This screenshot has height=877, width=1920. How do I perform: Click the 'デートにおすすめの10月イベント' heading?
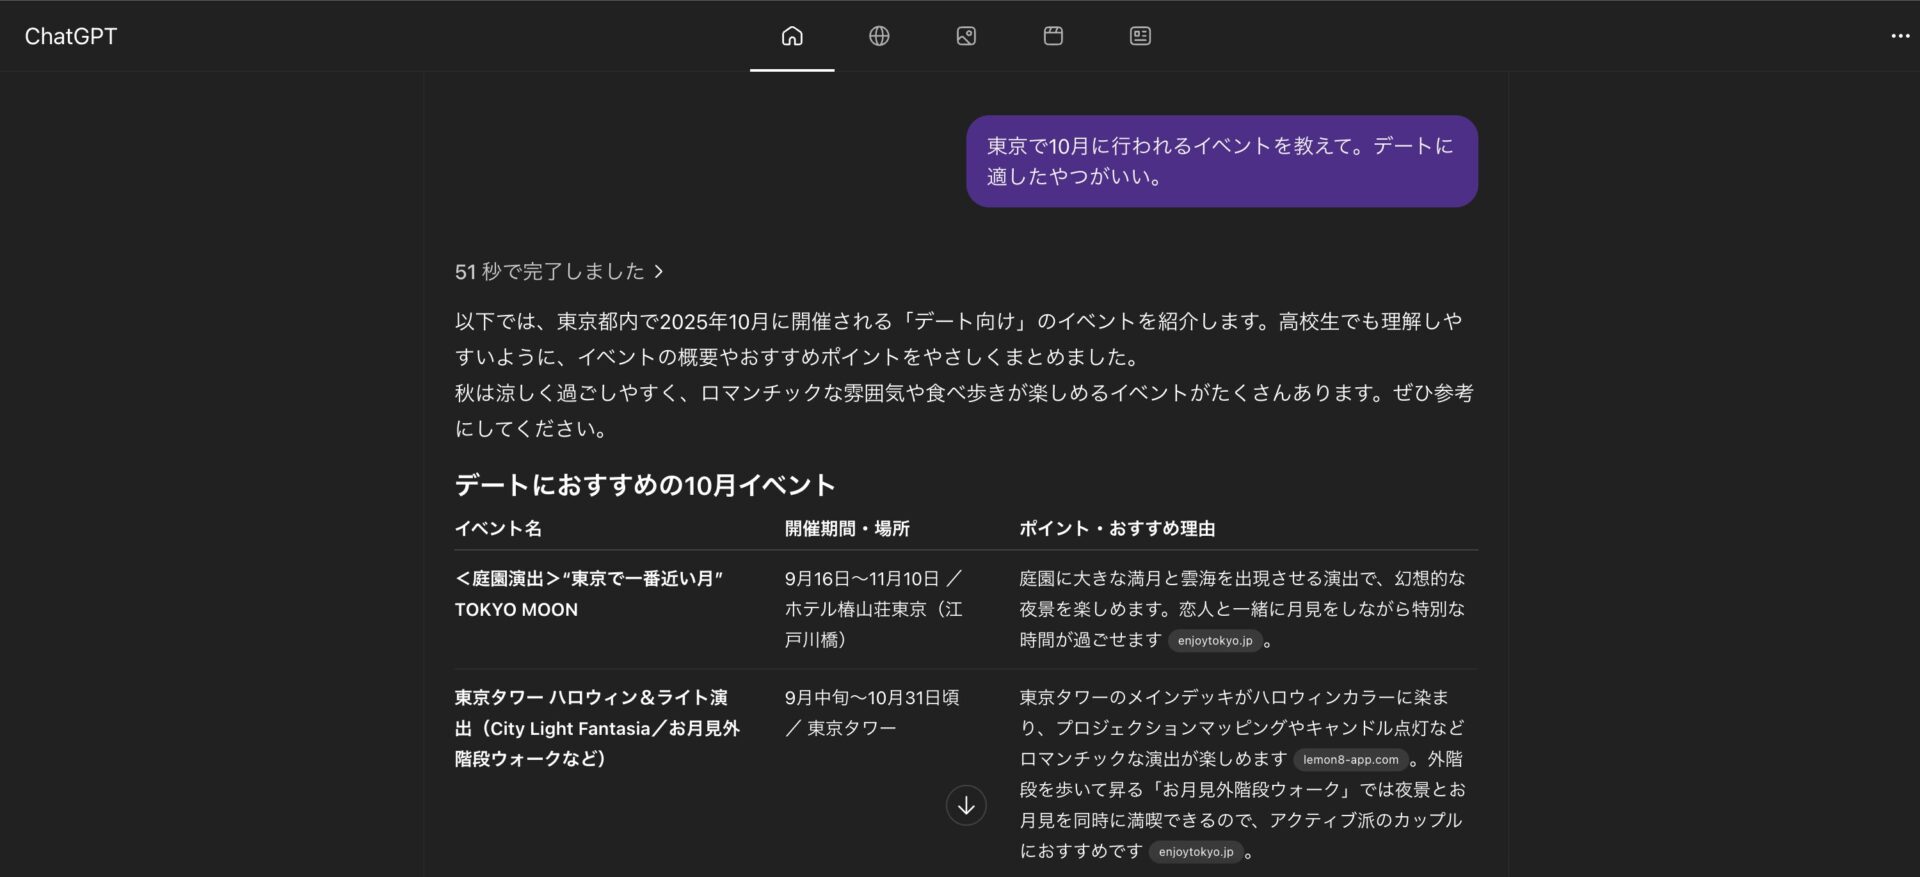click(x=644, y=485)
